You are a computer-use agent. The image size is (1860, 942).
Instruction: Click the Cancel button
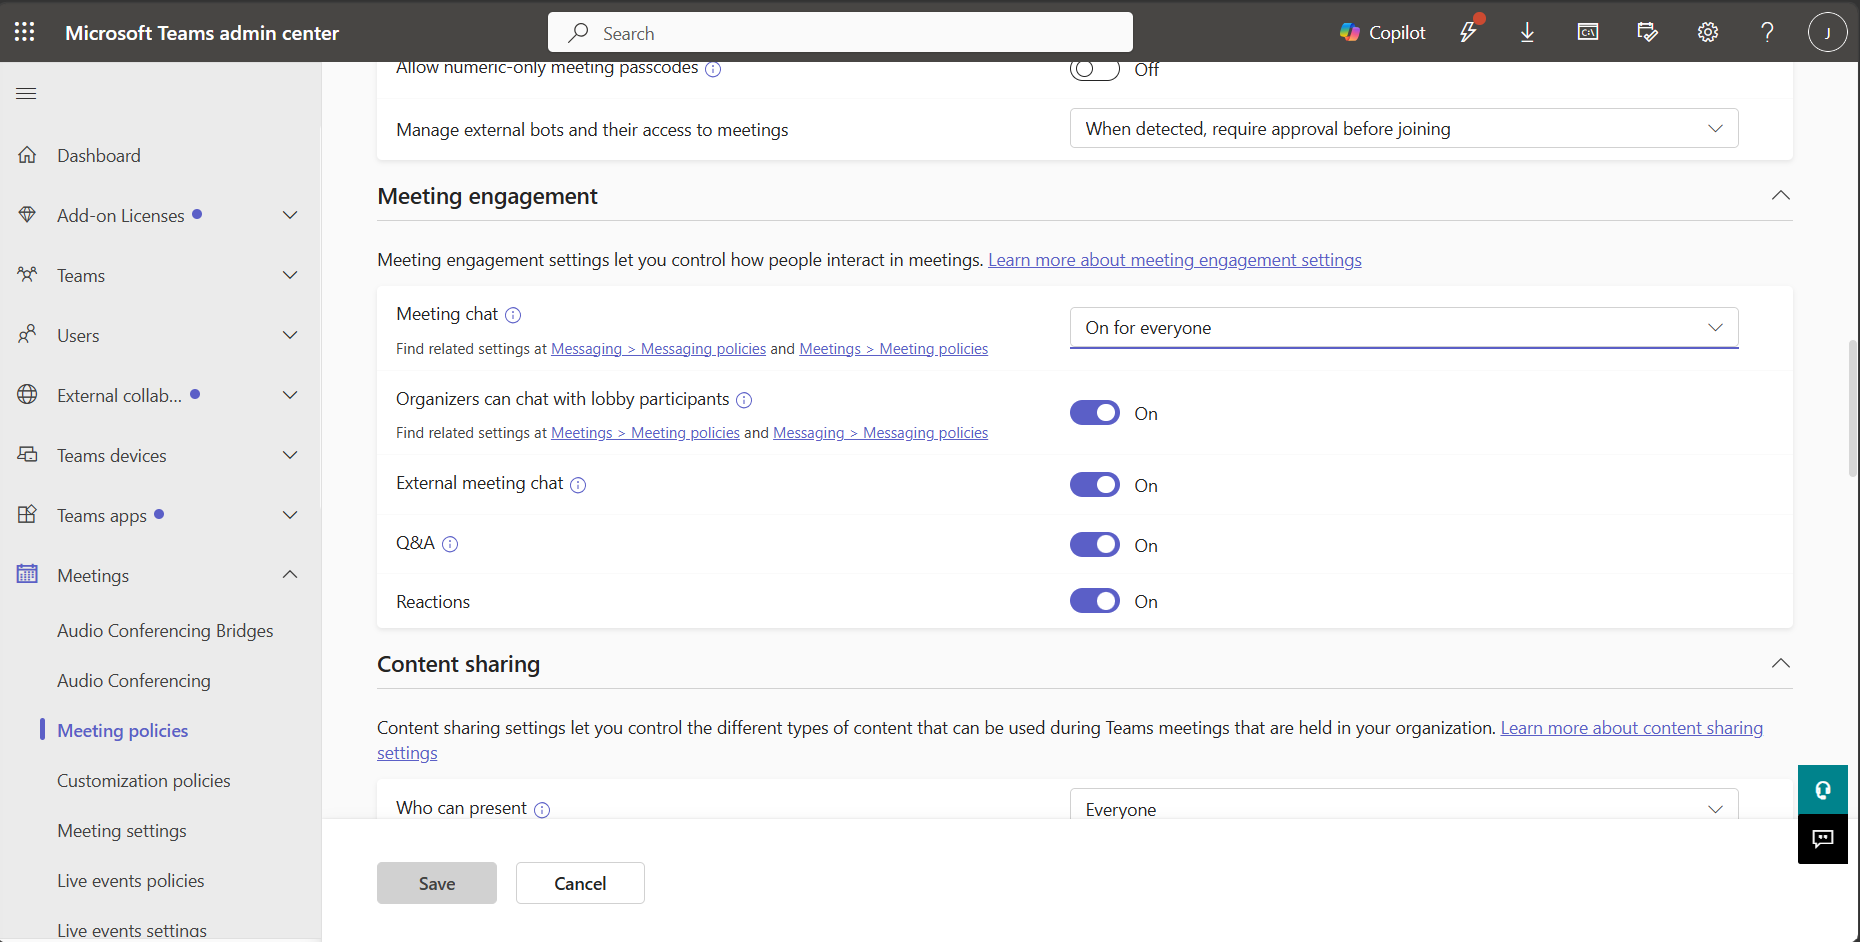coord(580,883)
